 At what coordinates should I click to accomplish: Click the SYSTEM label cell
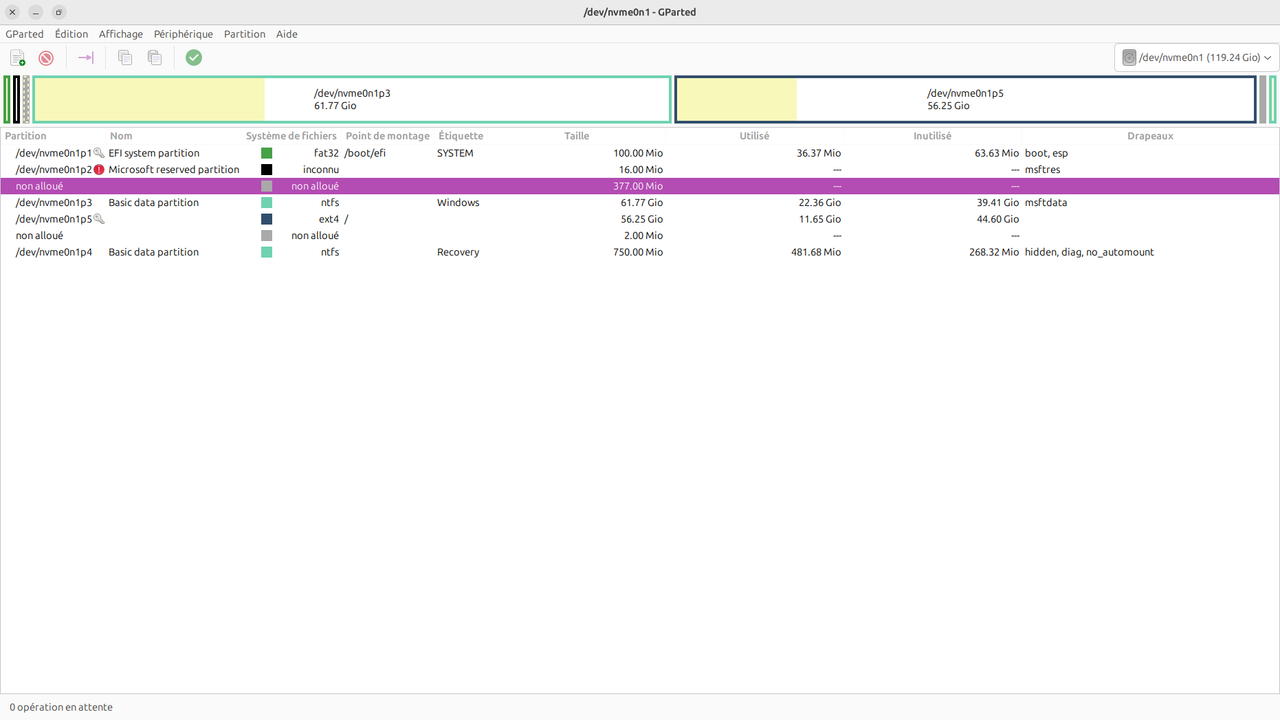(x=455, y=153)
